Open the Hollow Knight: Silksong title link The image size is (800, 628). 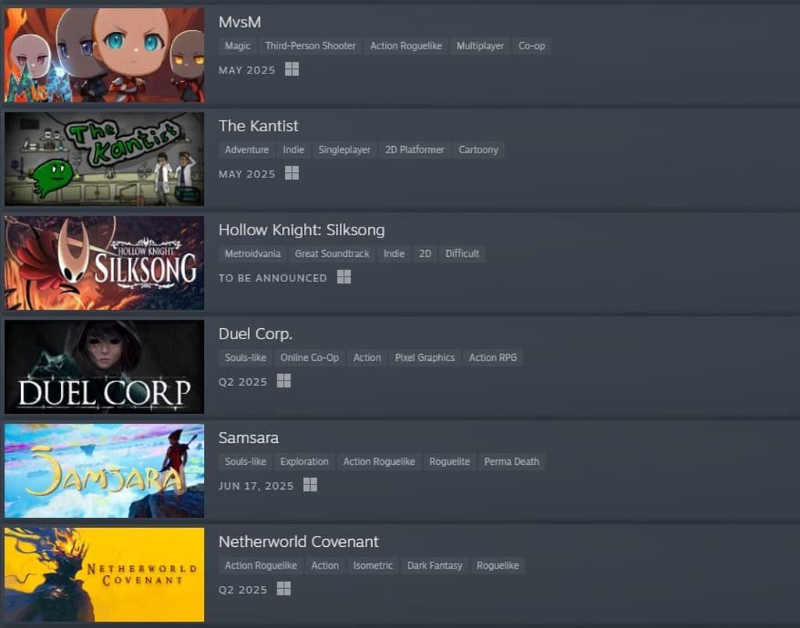point(302,230)
